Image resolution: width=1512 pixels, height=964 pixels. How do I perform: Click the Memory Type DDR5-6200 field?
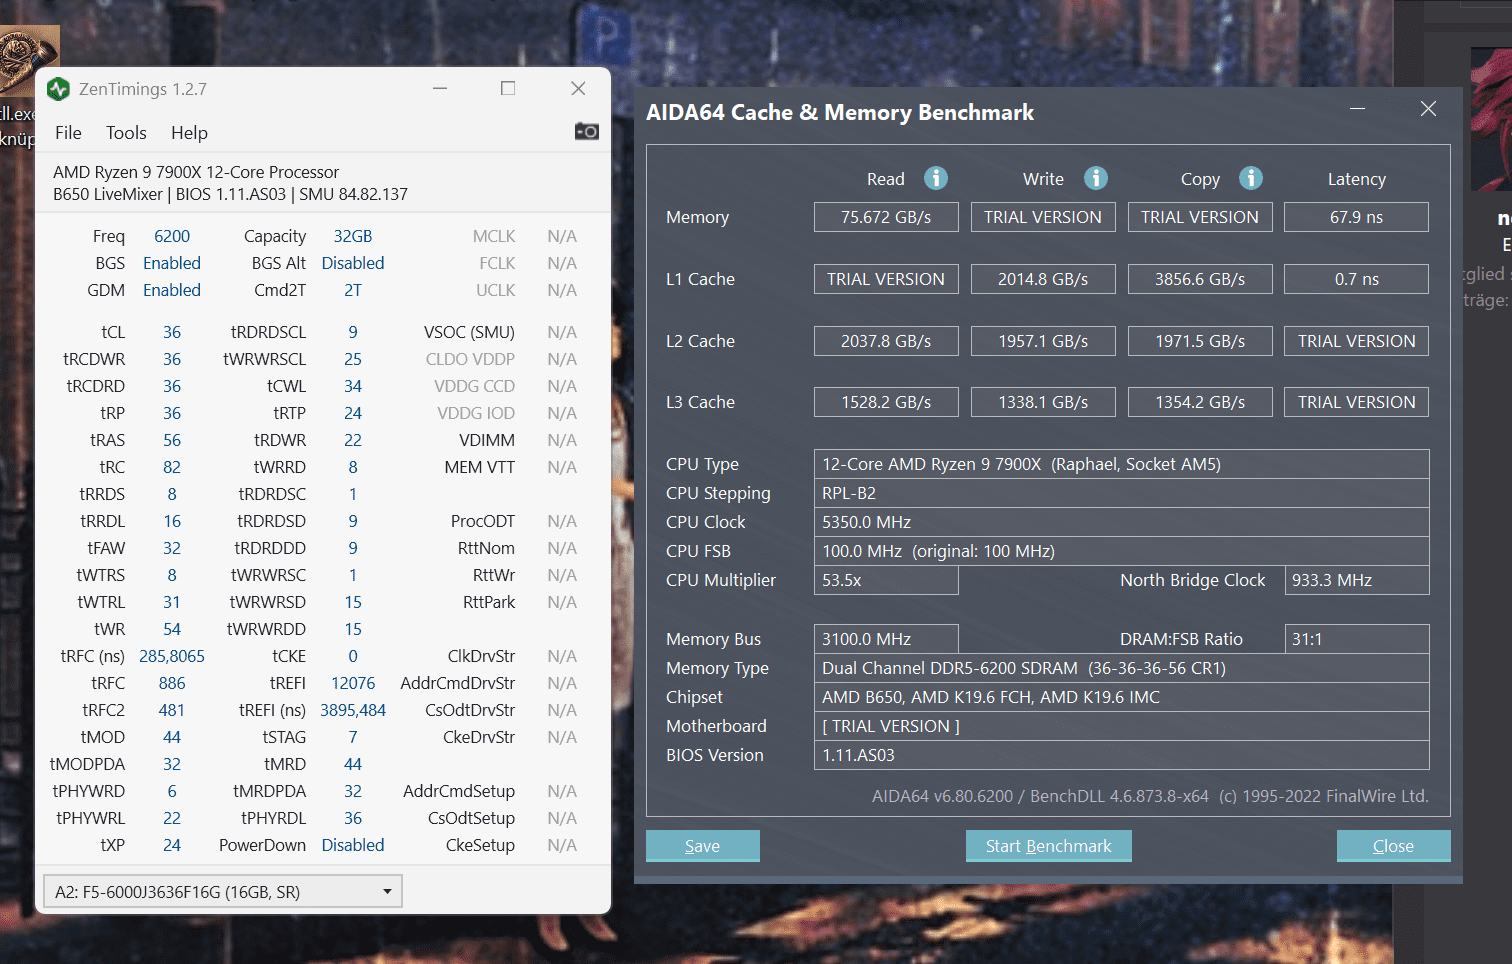pyautogui.click(x=1121, y=668)
